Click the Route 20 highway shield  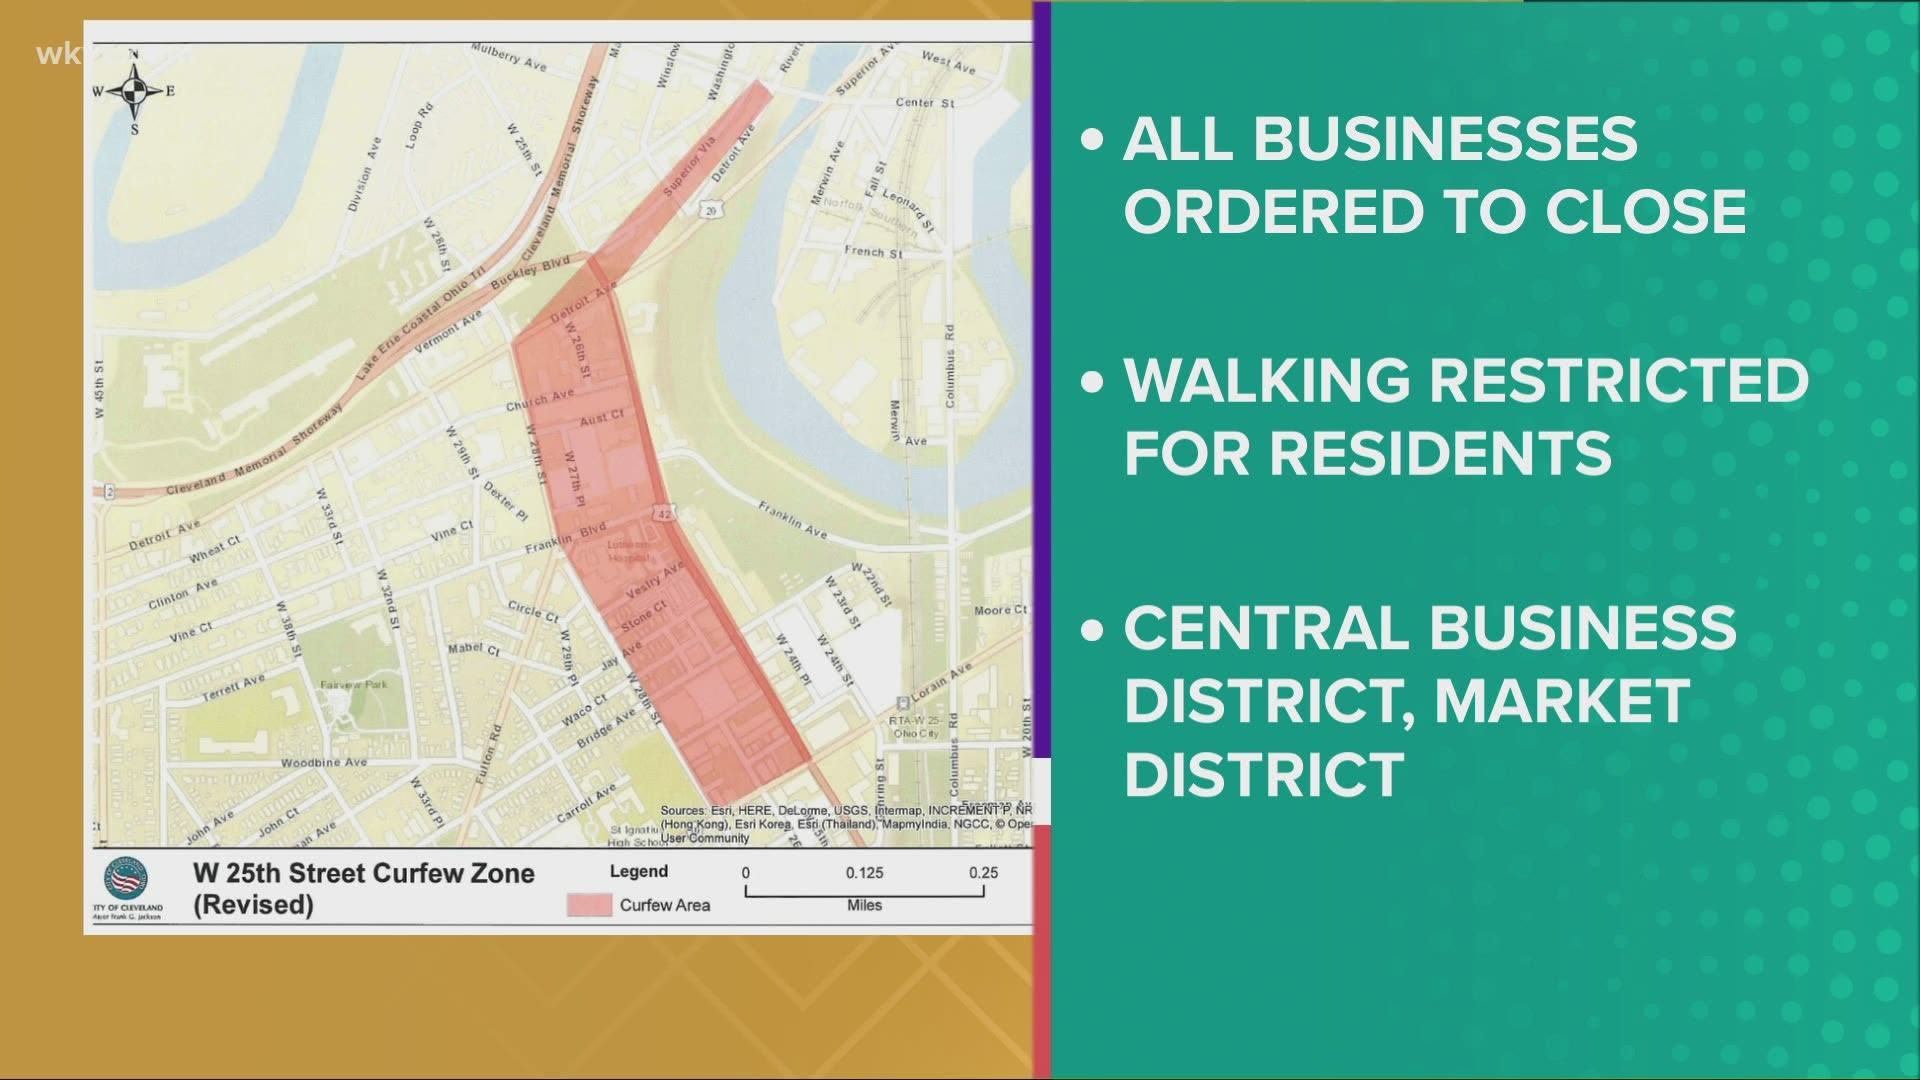(x=712, y=213)
